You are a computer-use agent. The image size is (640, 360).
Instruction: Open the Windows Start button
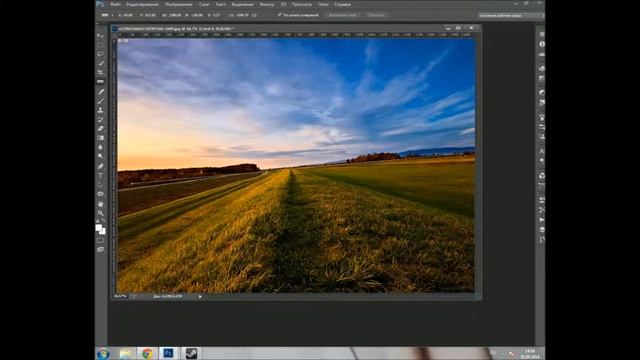click(103, 353)
